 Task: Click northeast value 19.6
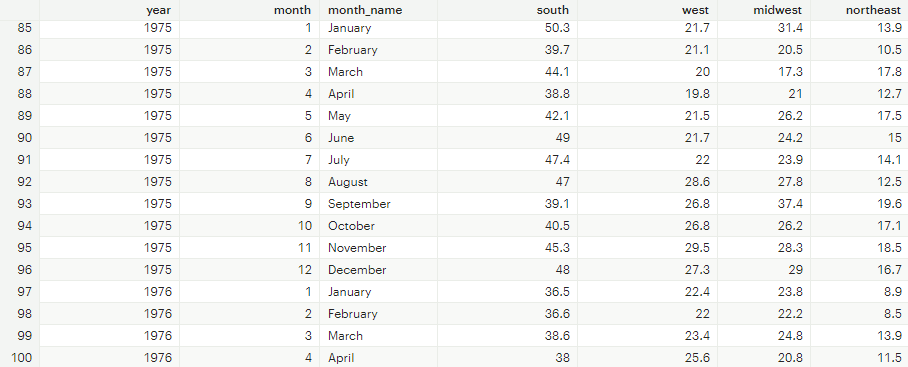click(x=890, y=204)
